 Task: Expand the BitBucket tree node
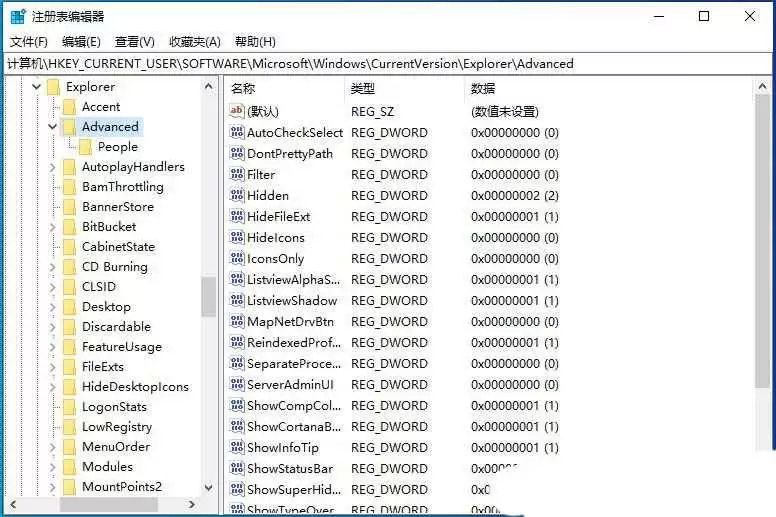(52, 227)
